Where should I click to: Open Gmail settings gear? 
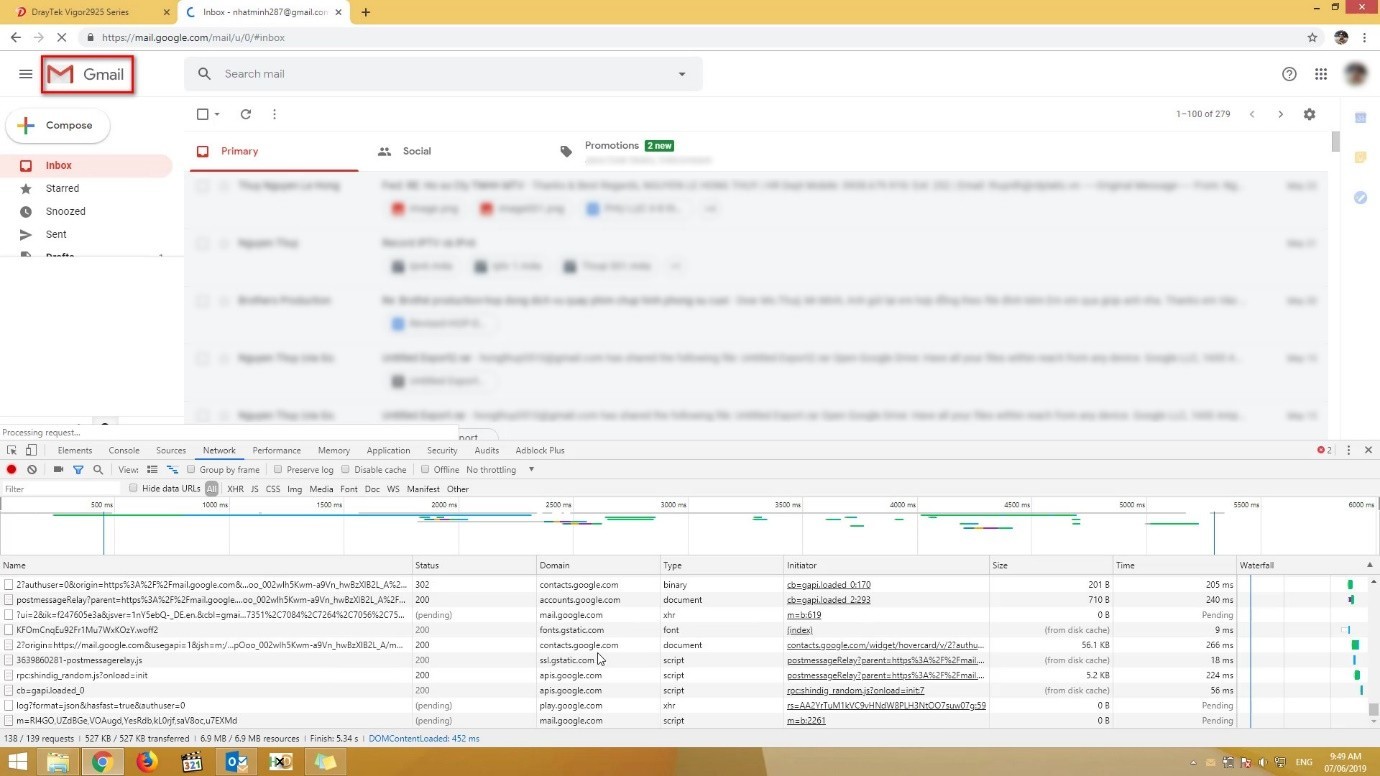1309,114
